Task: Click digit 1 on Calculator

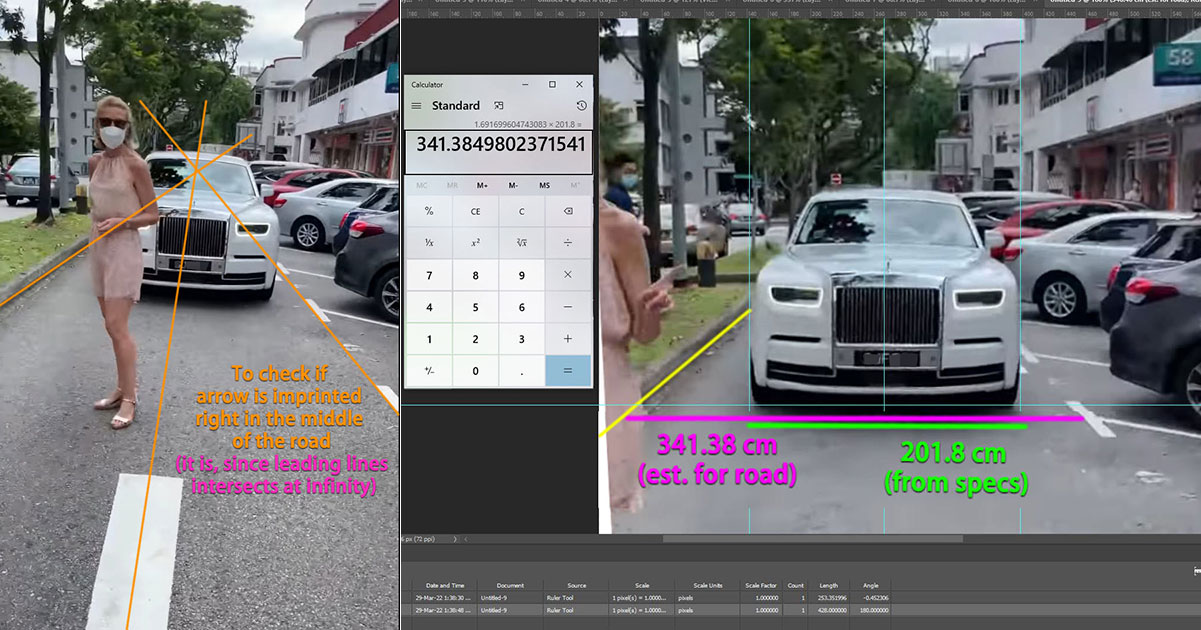Action: 429,339
